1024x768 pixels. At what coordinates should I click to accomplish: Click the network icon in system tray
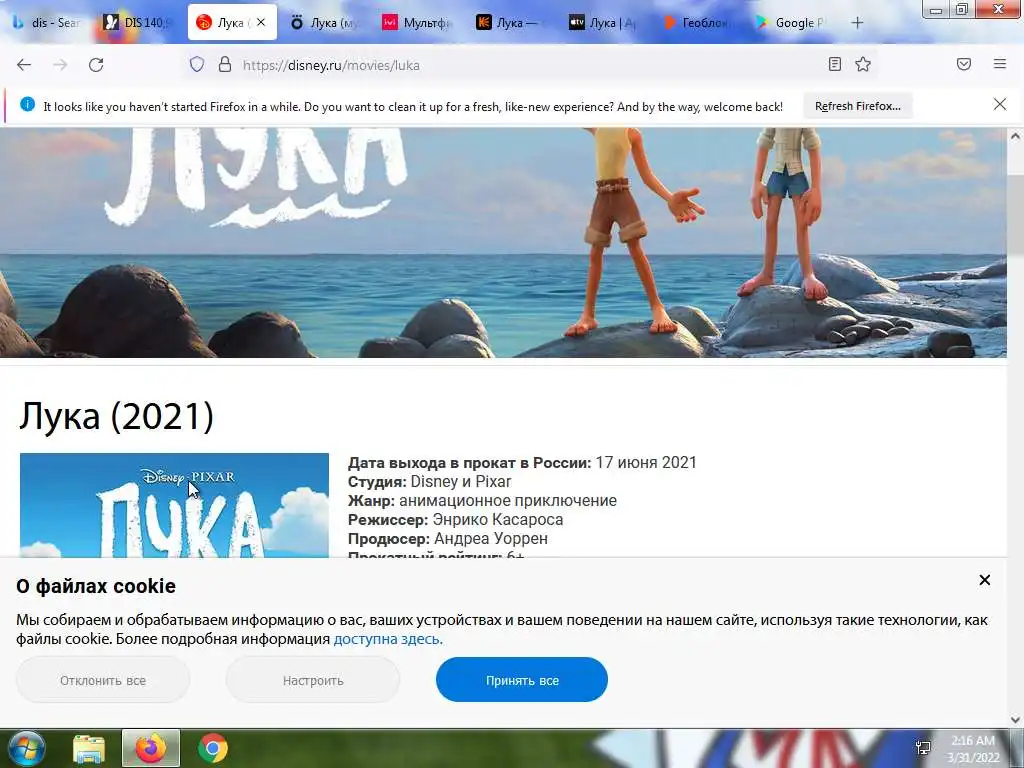pyautogui.click(x=923, y=748)
